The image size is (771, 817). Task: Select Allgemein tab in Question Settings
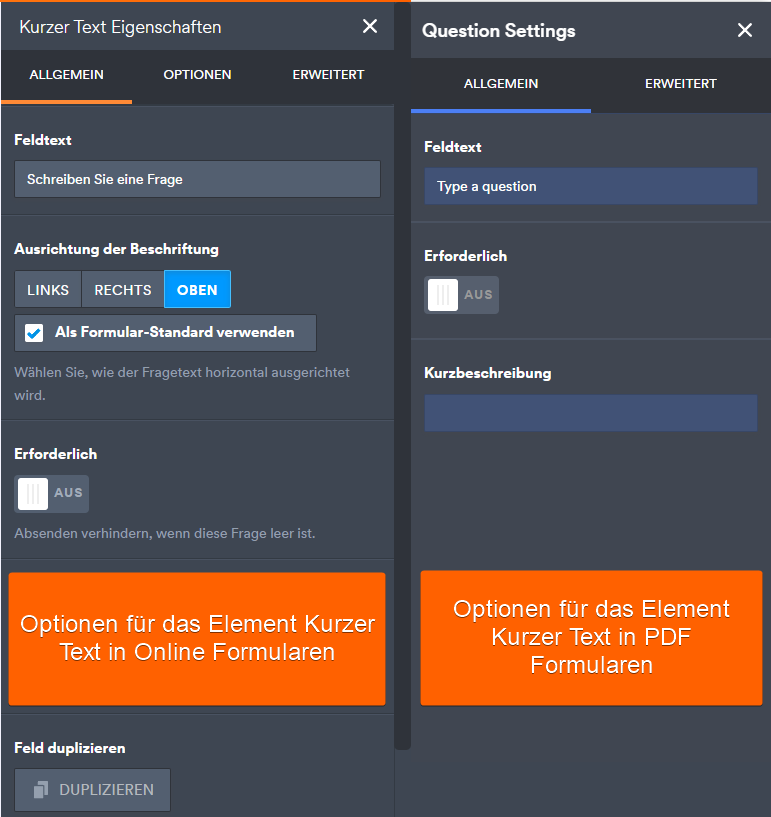click(x=501, y=84)
